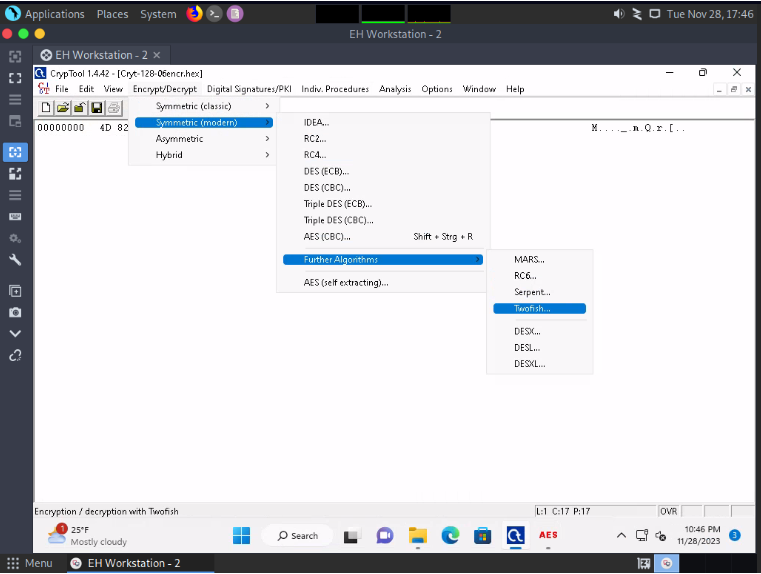This screenshot has height=574, width=761.
Task: Click the wrench icon in left sidebar
Action: 15,260
